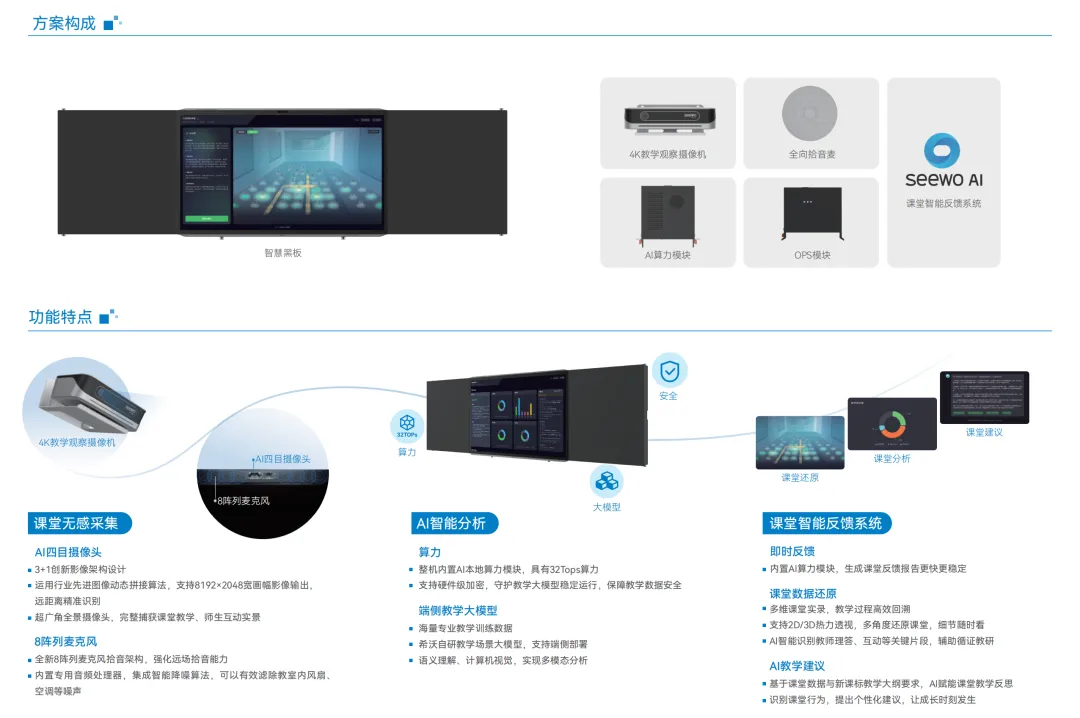The image size is (1080, 718).
Task: Click the 8阵列麦克风 callout in close-up circle
Action: coord(243,500)
